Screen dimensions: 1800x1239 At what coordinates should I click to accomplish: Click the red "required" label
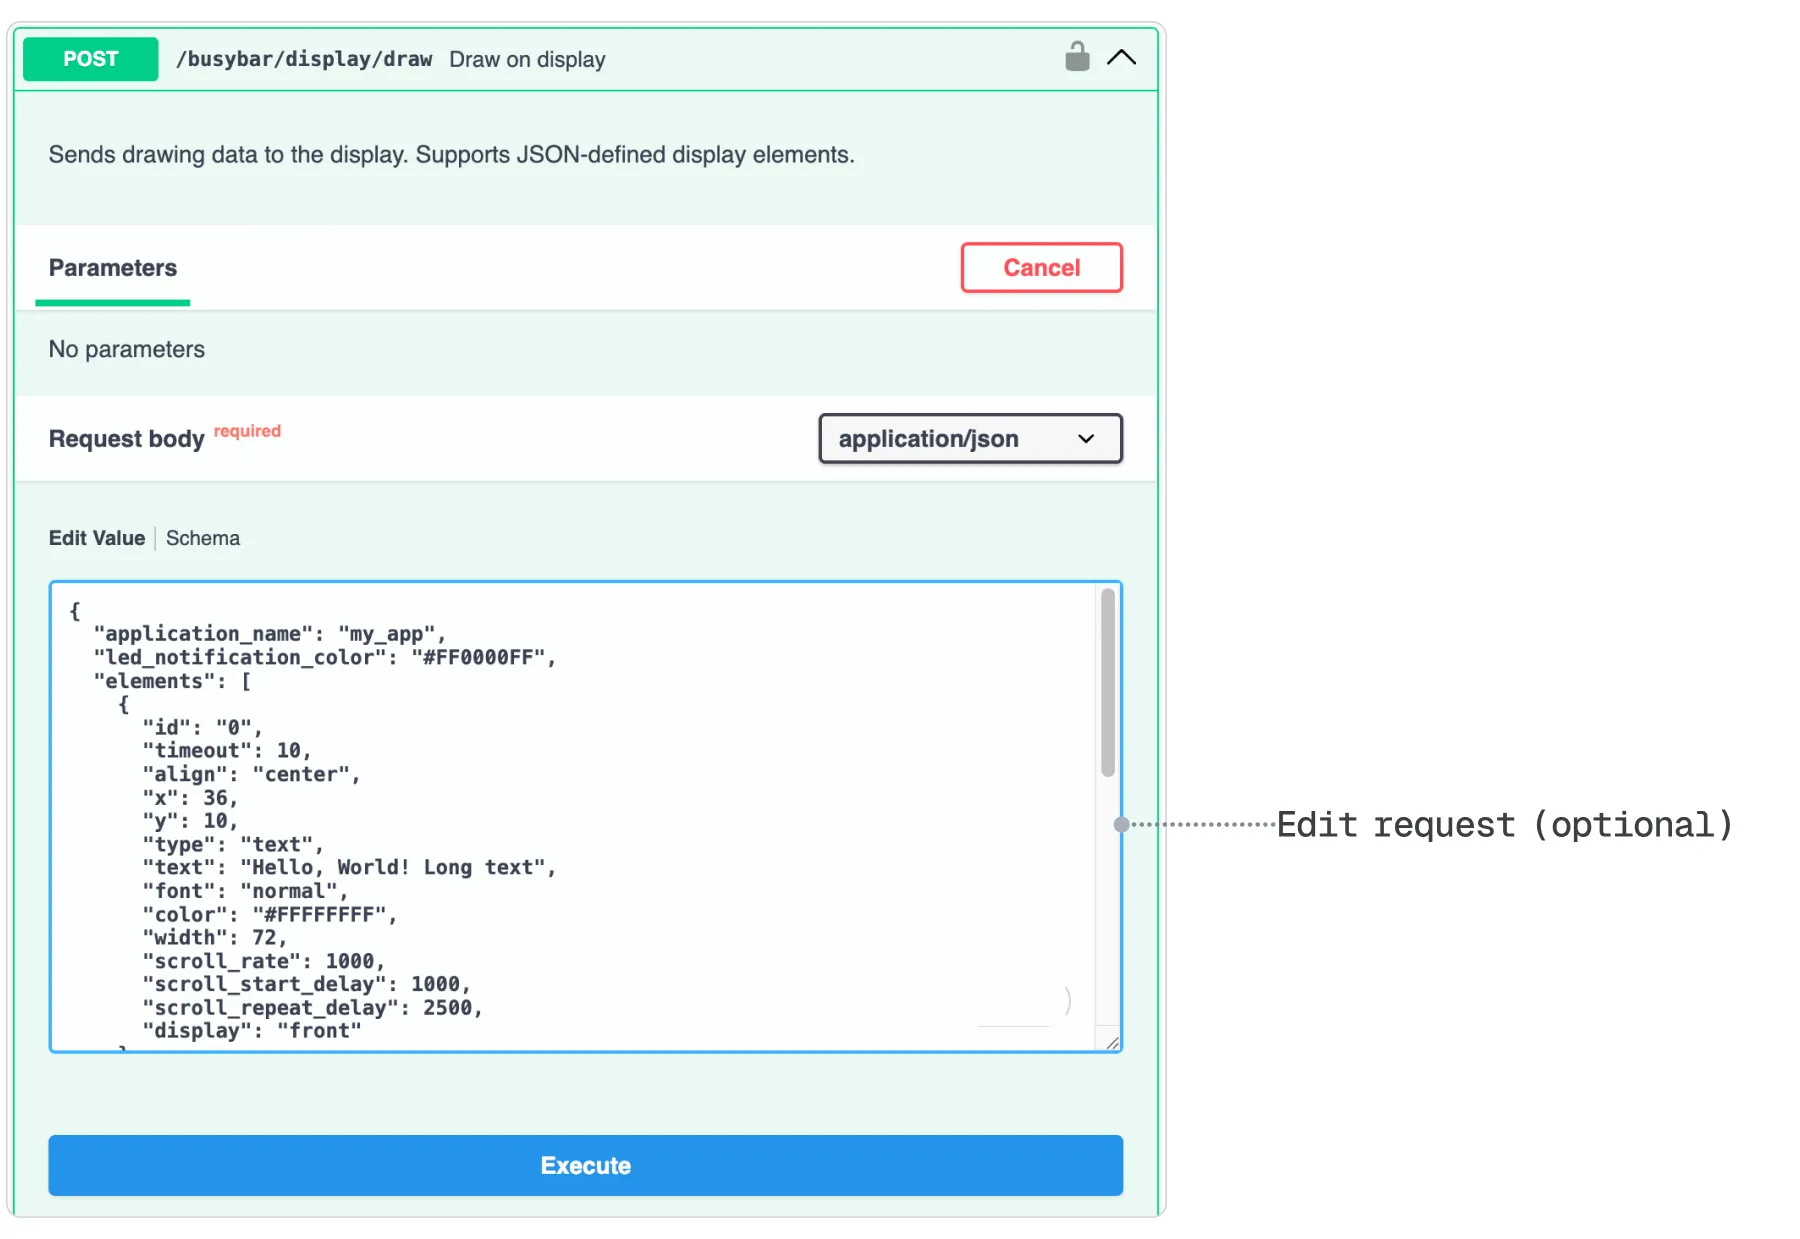pyautogui.click(x=247, y=431)
